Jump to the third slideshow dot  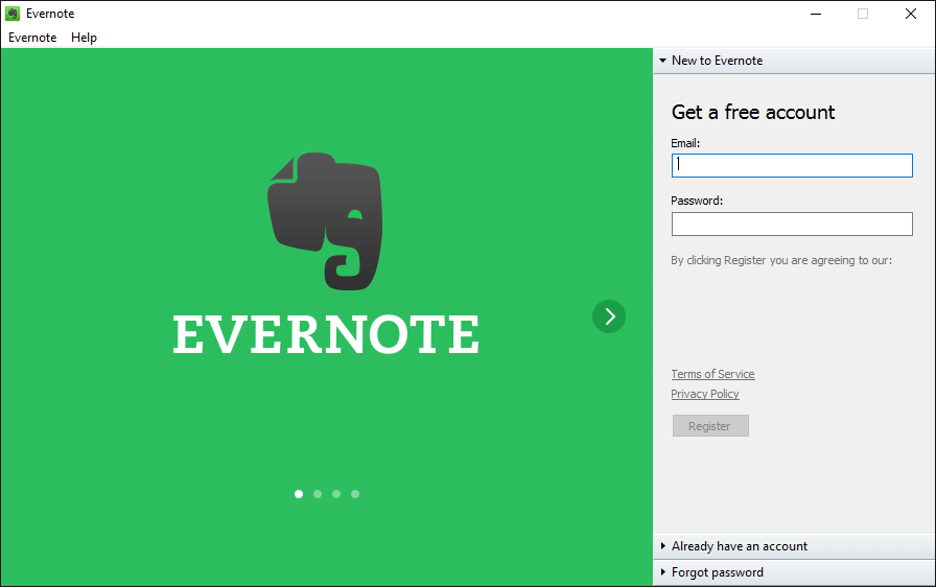tap(337, 494)
